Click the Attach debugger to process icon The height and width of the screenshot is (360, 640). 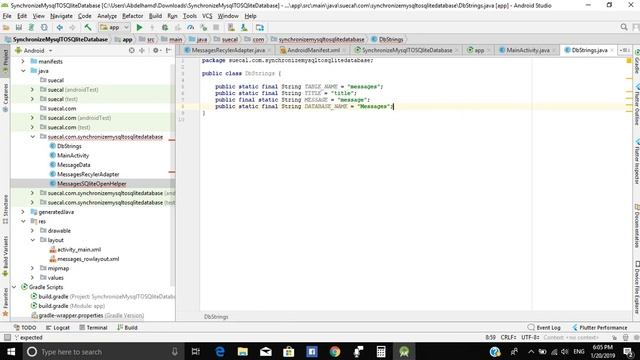tap(203, 28)
